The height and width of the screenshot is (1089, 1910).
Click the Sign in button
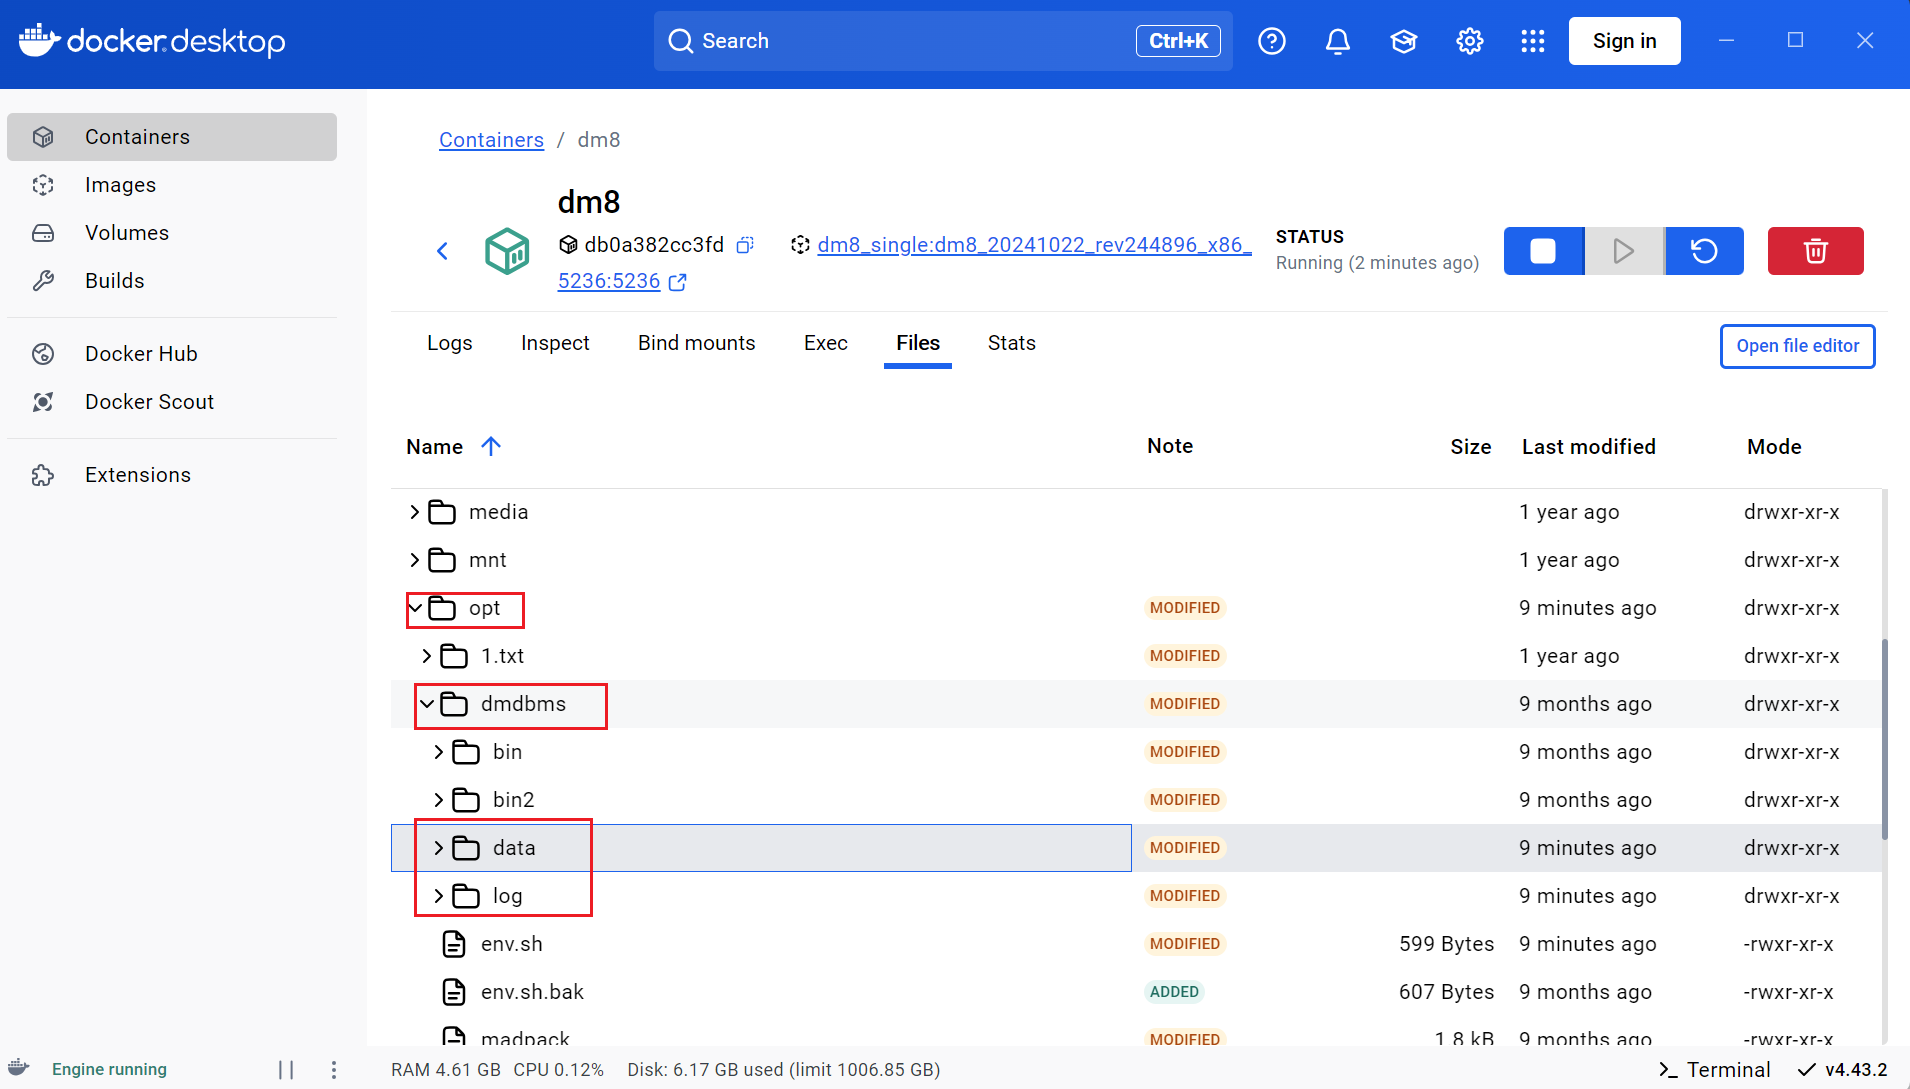[x=1624, y=41]
